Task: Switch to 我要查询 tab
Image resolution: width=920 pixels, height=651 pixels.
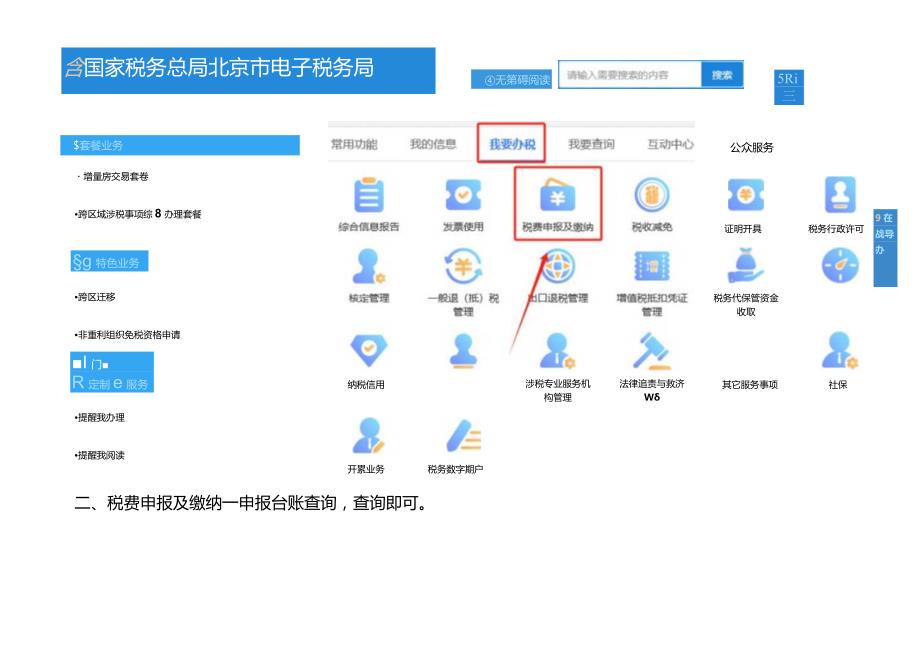Action: [x=591, y=144]
